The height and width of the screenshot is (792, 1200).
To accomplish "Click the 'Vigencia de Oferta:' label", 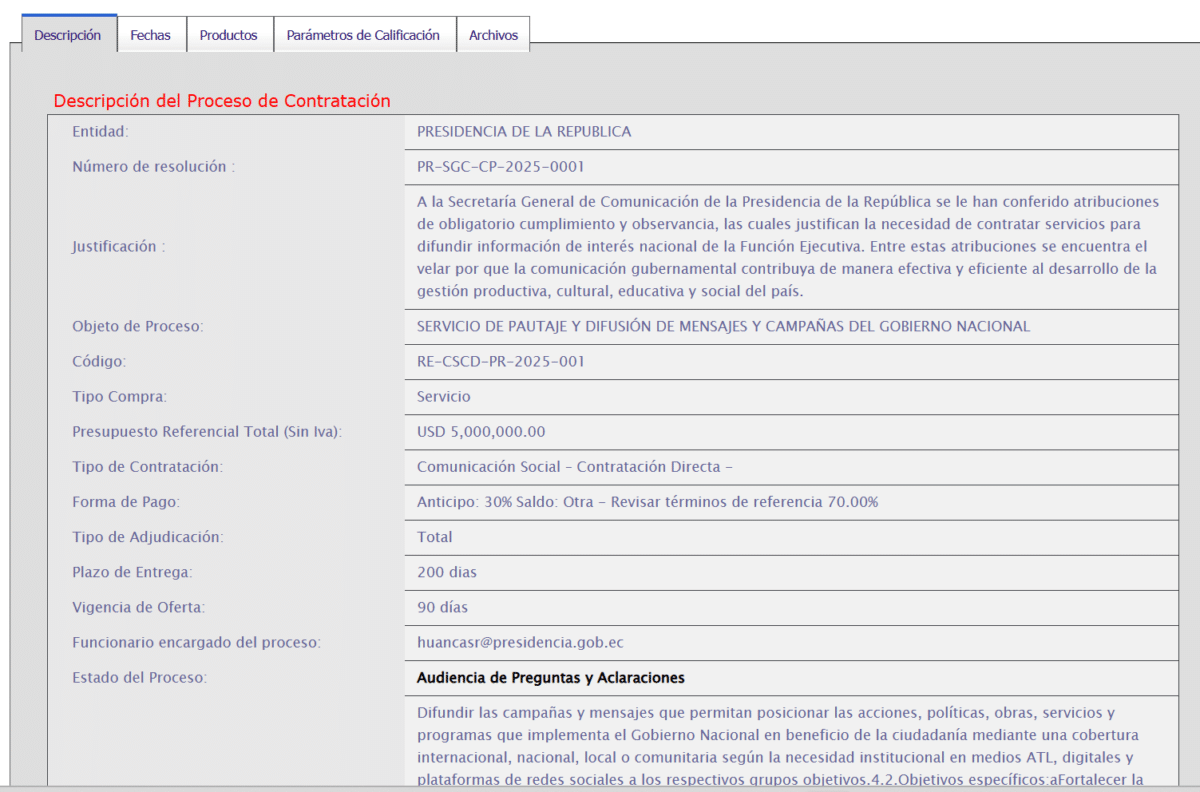I will [138, 608].
